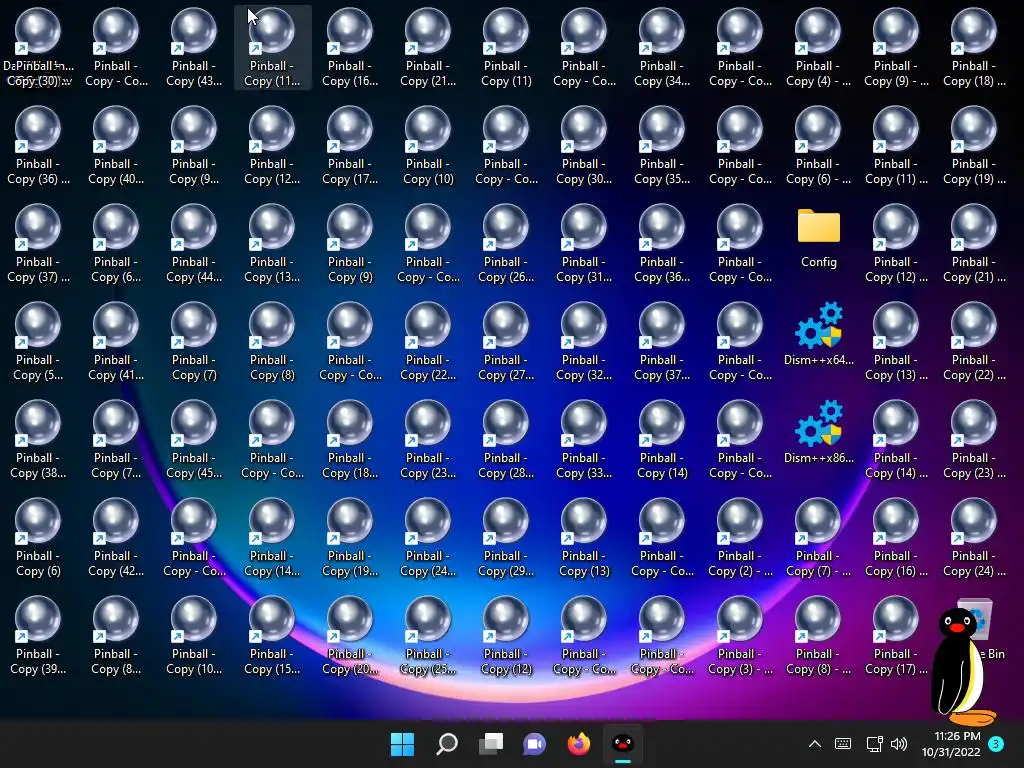Switch to the running Pingu taskbar app
Viewport: 1024px width, 768px height.
coord(623,744)
